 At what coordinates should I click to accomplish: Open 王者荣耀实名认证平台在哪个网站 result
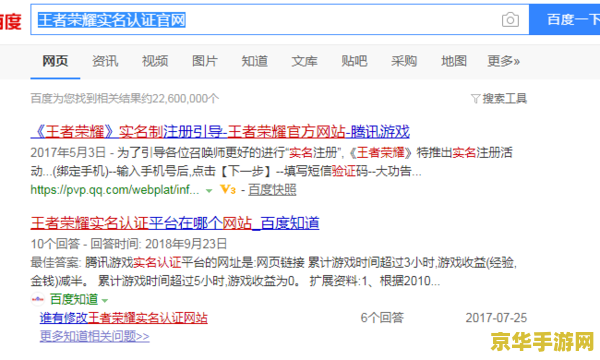(175, 223)
